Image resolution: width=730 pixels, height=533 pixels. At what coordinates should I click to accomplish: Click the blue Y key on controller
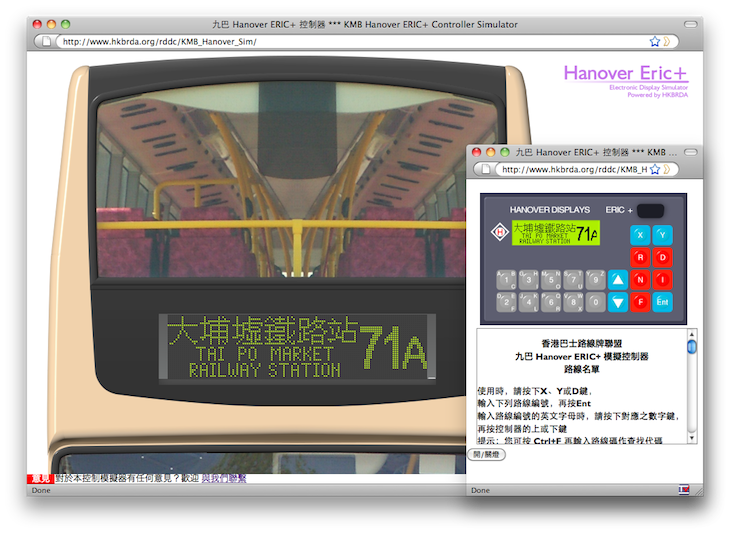(x=662, y=235)
